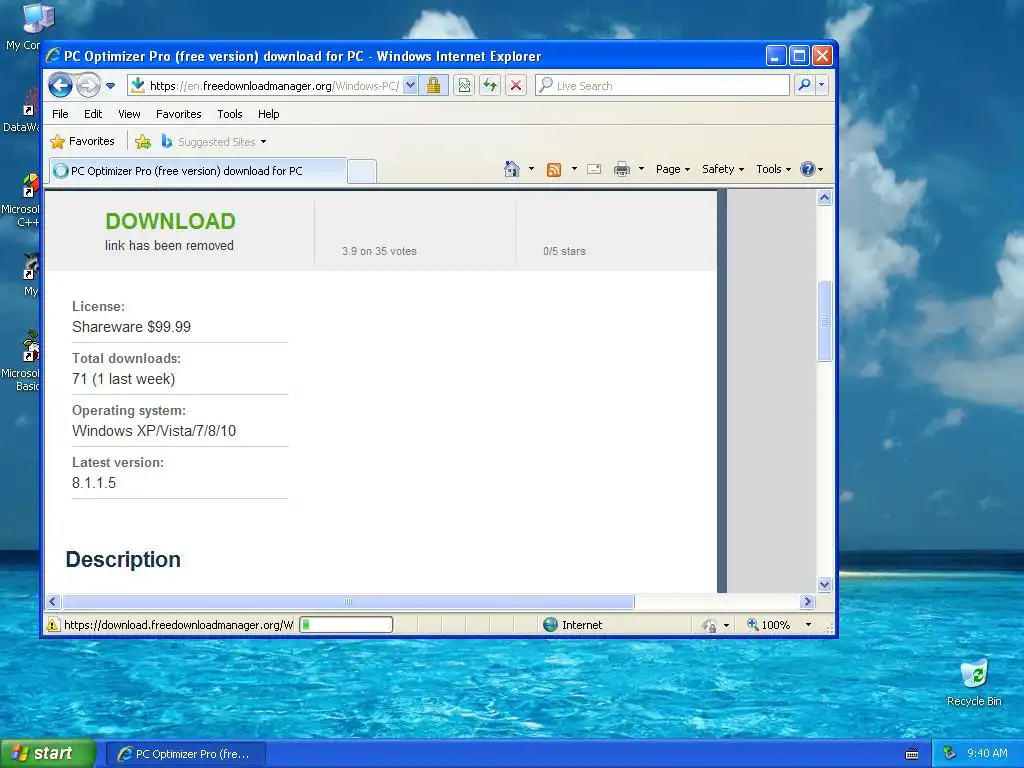The image size is (1024, 768).
Task: Click the on-screen keyboard tray icon
Action: point(912,754)
